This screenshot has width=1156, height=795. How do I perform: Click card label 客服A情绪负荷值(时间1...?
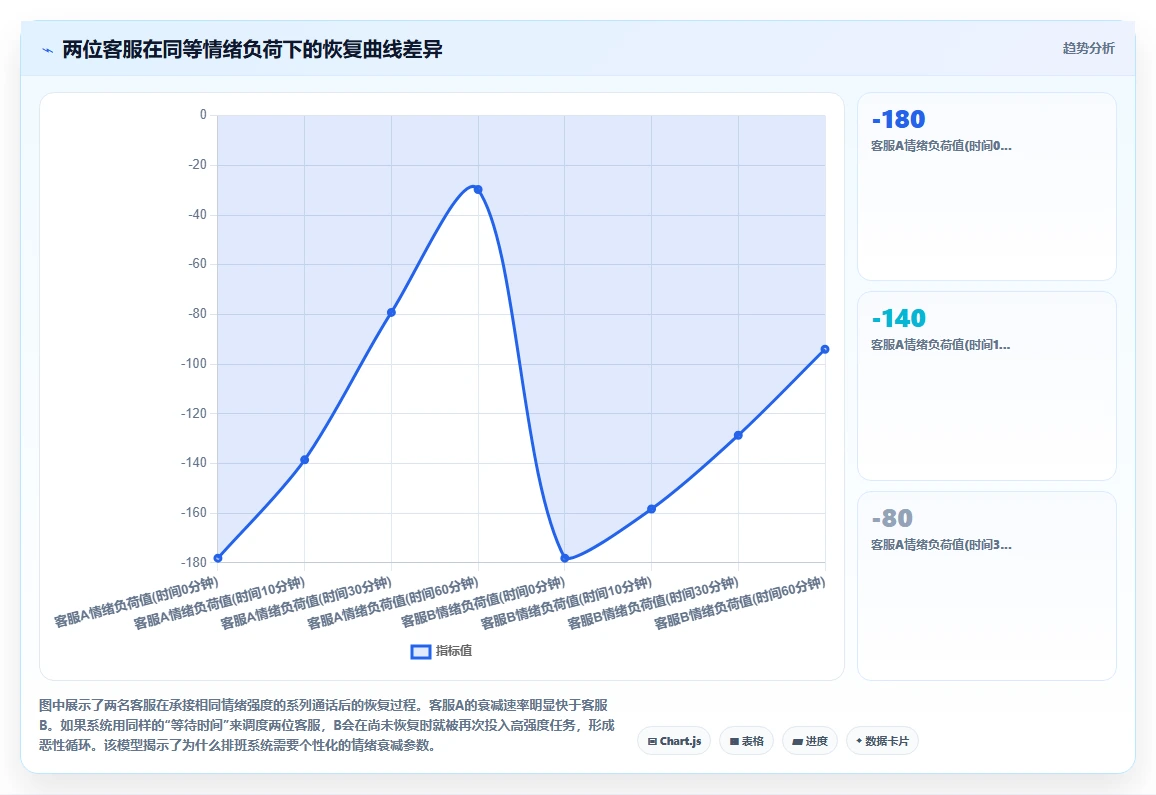941,345
